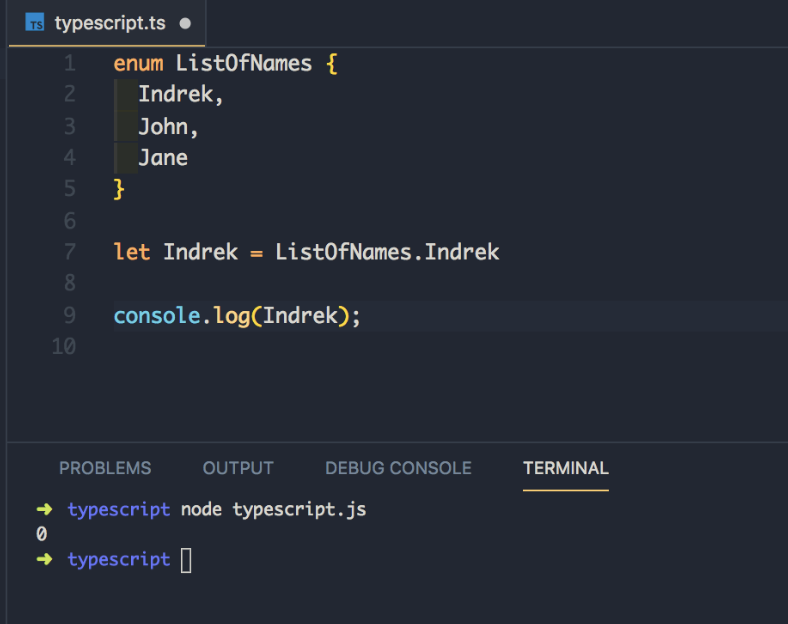The width and height of the screenshot is (788, 624).
Task: Click the 'Jane' enum member
Action: 163,158
